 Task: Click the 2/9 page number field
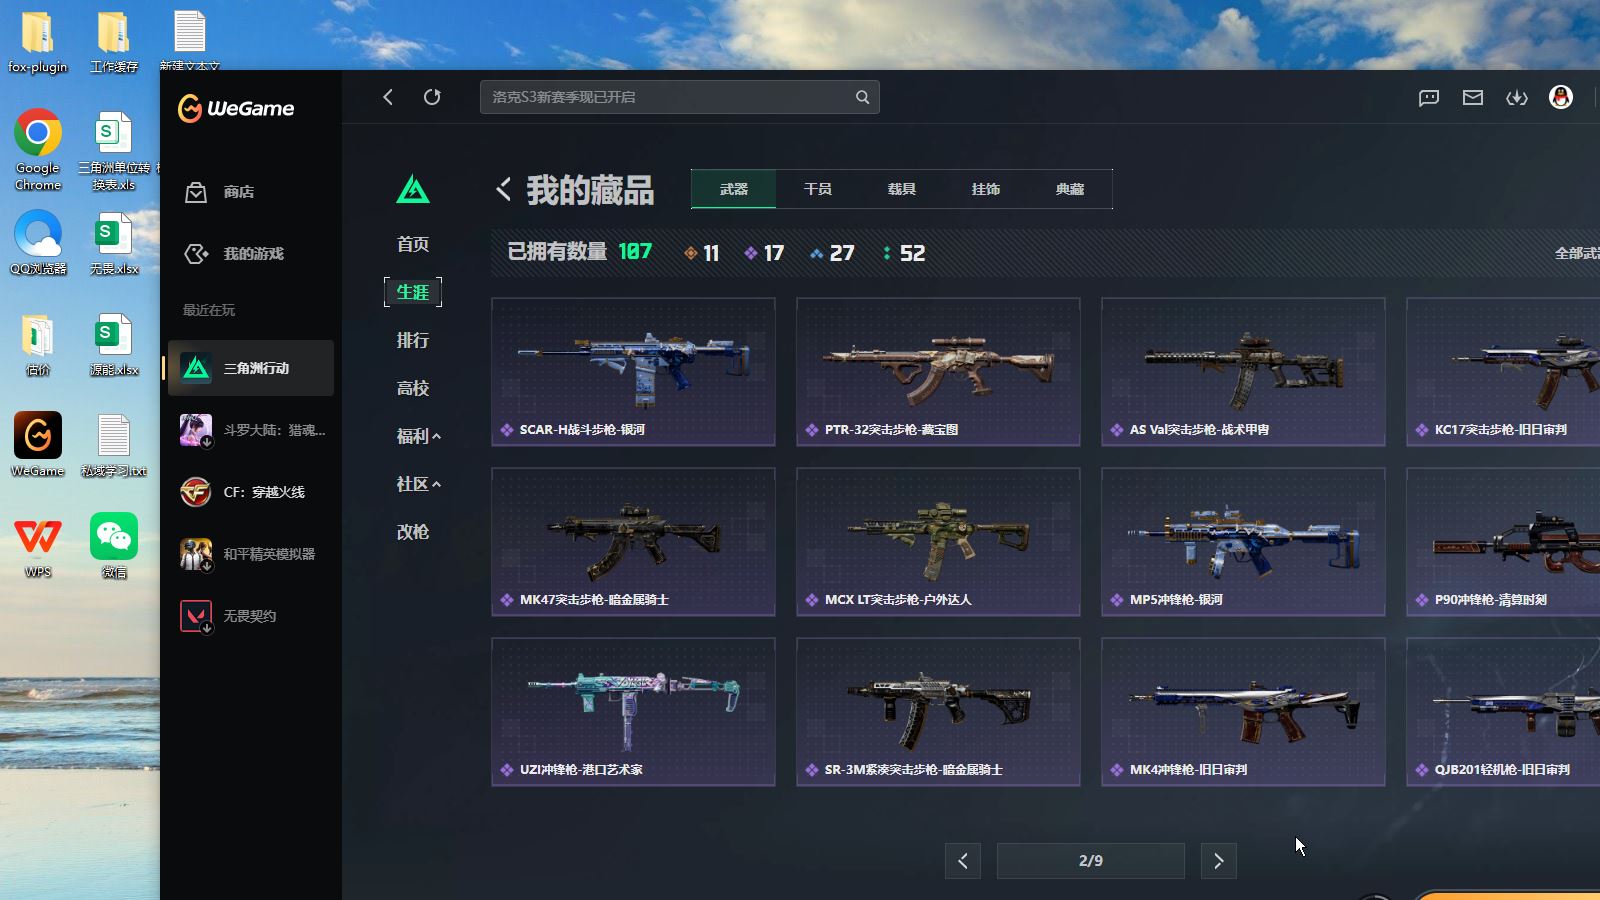1091,861
